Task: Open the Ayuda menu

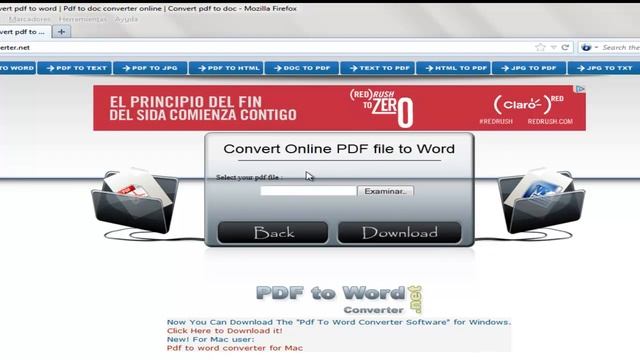Action: point(126,19)
